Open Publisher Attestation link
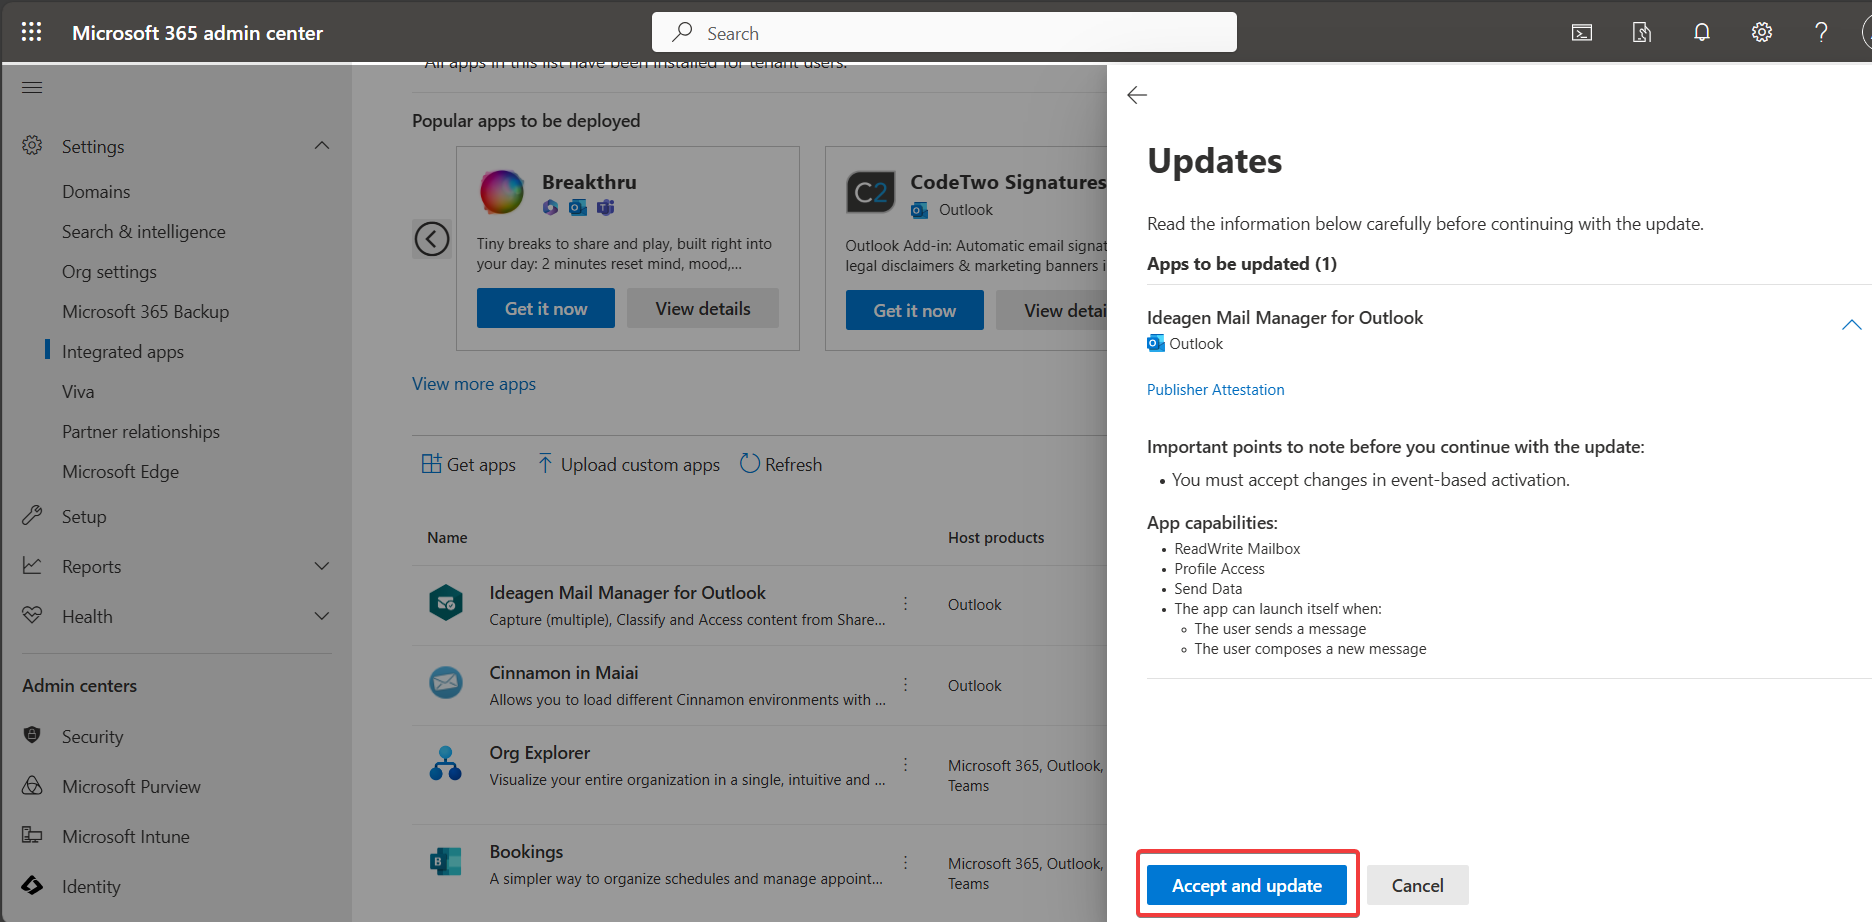The width and height of the screenshot is (1872, 922). click(x=1215, y=390)
